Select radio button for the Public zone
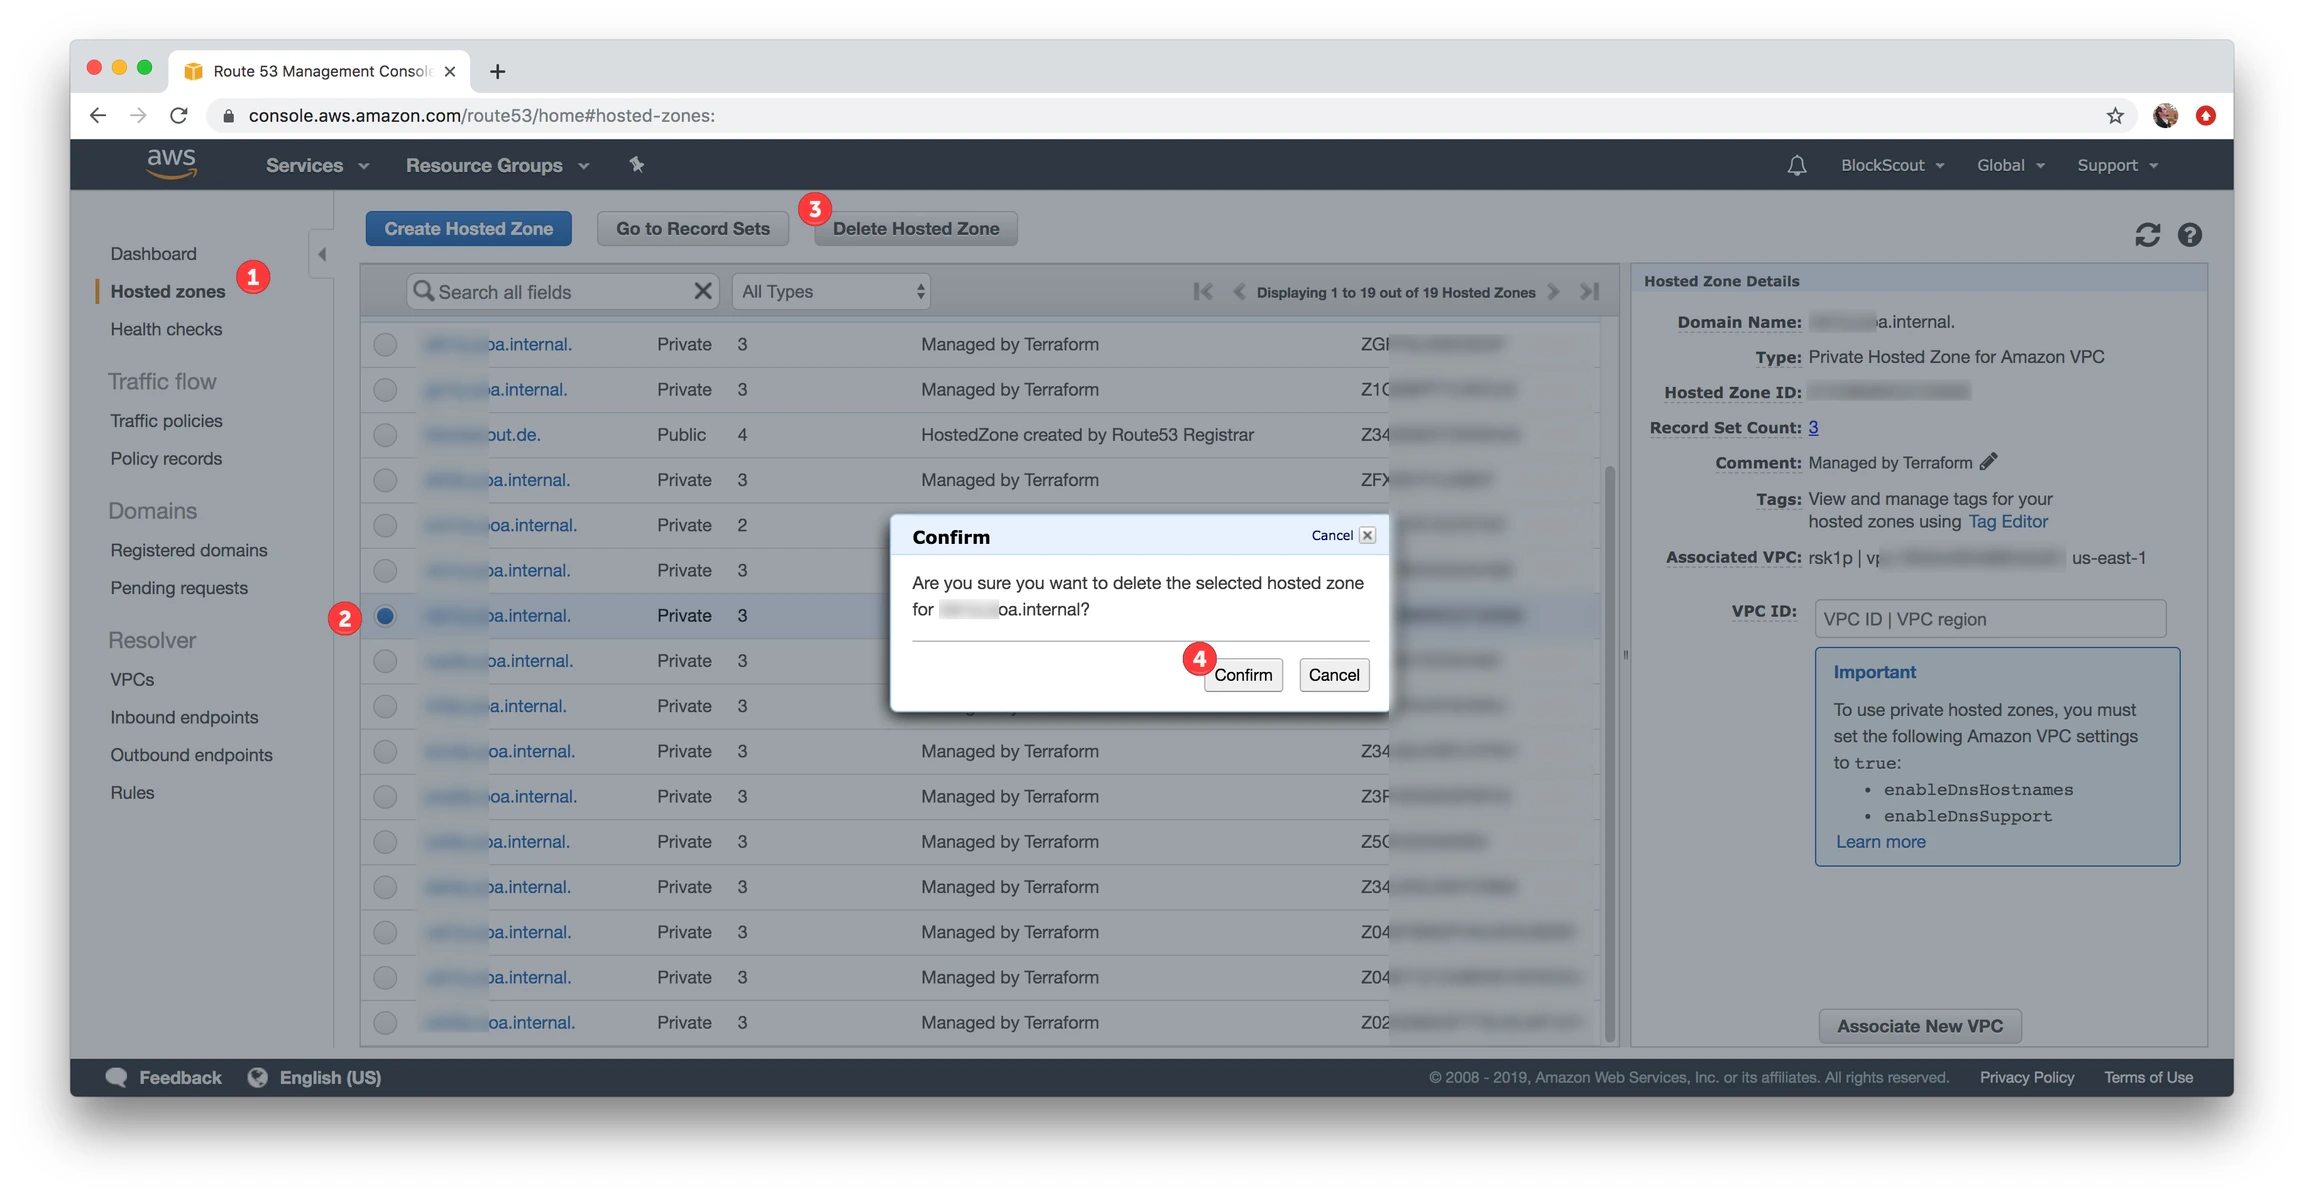2304x1197 pixels. (x=385, y=435)
